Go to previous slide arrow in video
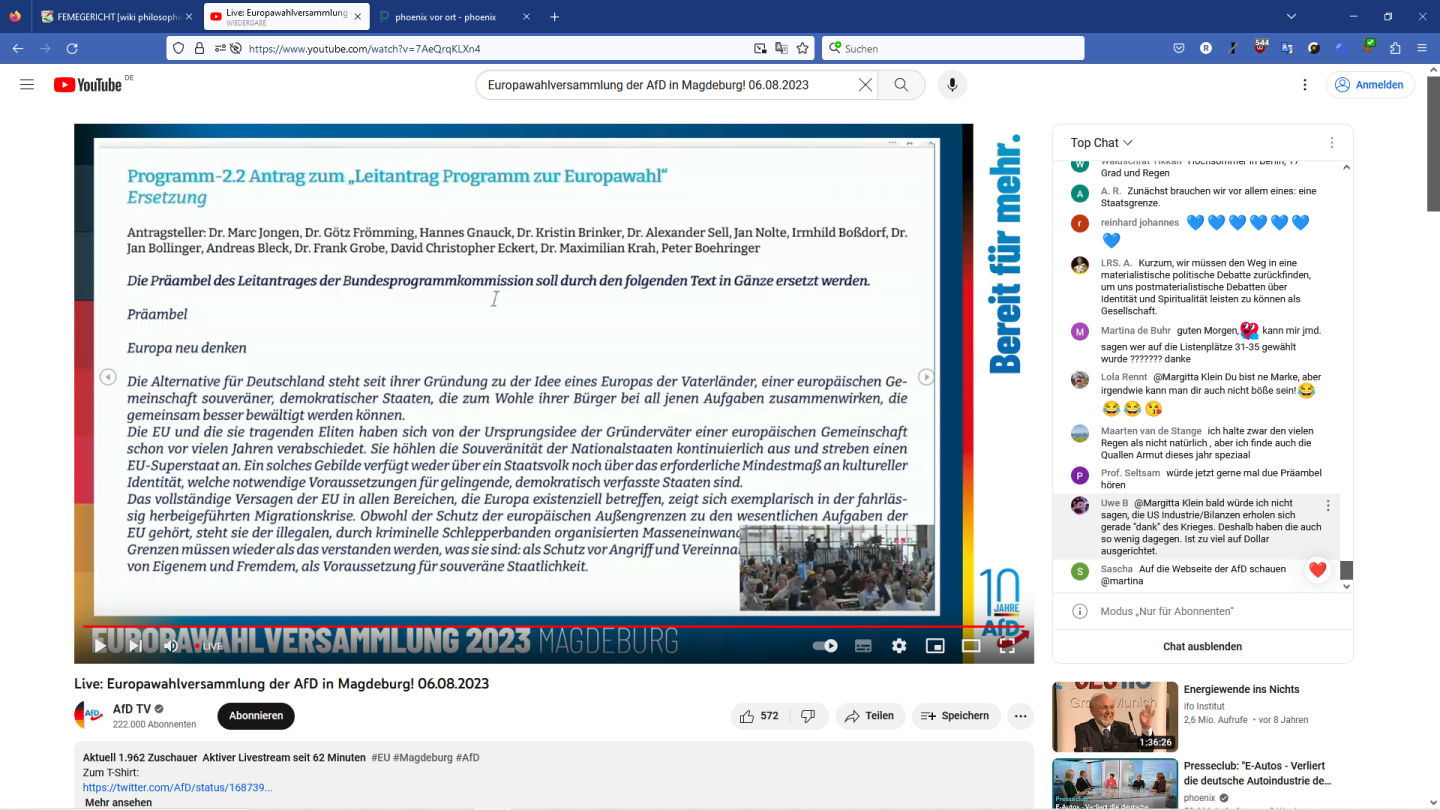Screen dimensions: 1440x810 tap(107, 377)
